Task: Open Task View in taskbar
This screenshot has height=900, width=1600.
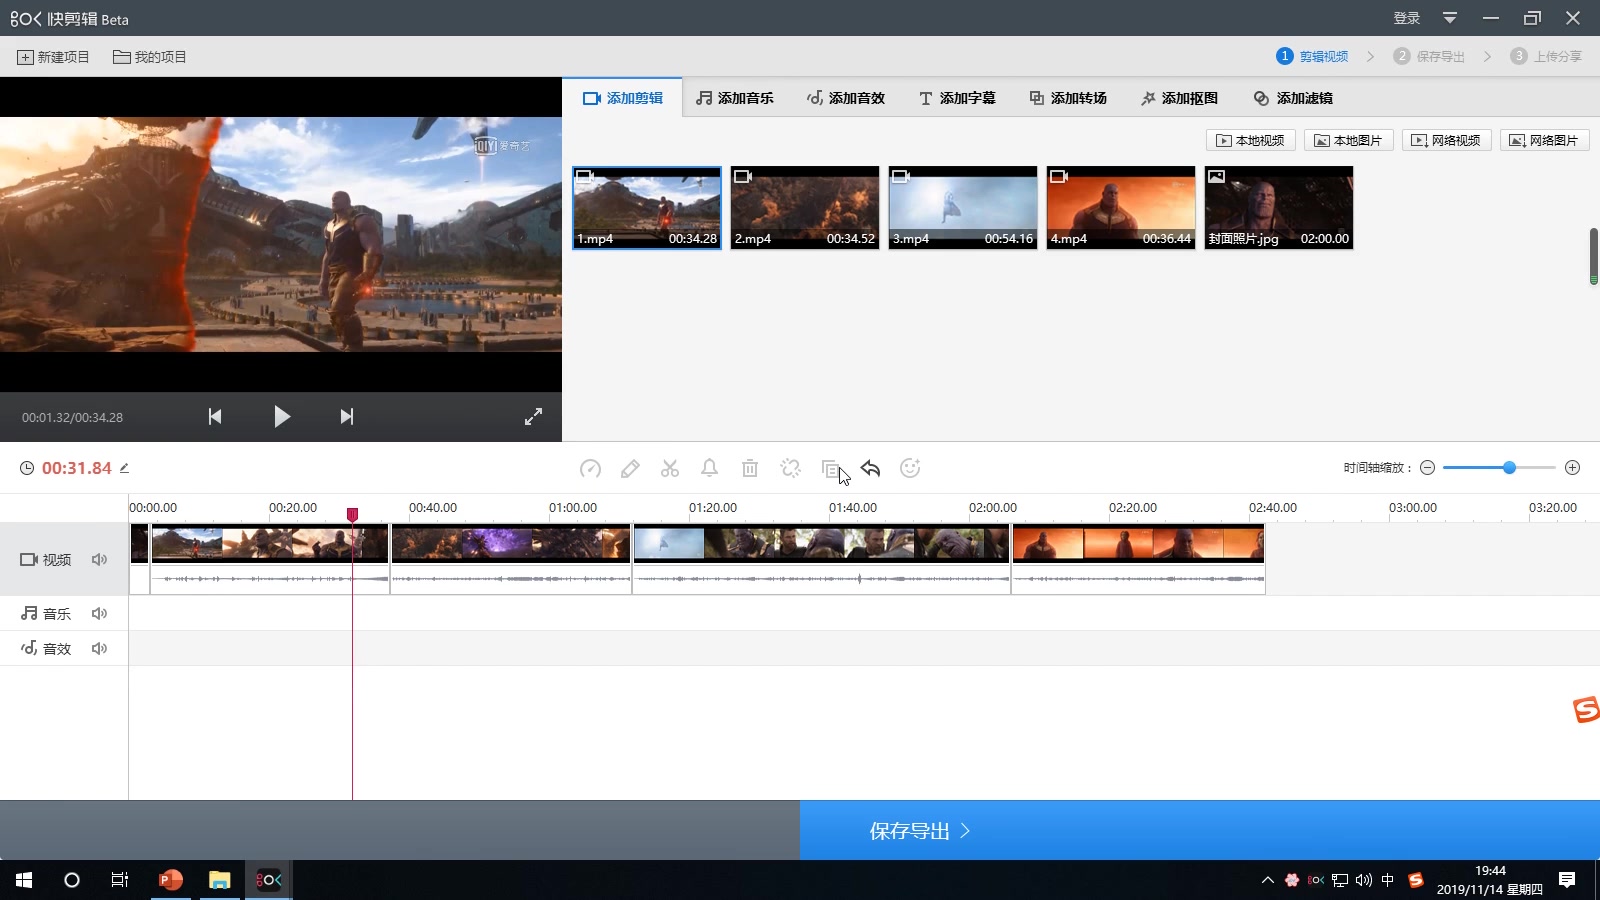Action: pos(120,880)
